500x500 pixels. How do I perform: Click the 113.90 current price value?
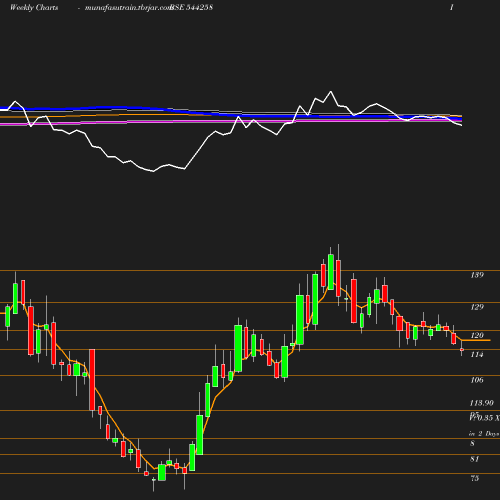481,403
